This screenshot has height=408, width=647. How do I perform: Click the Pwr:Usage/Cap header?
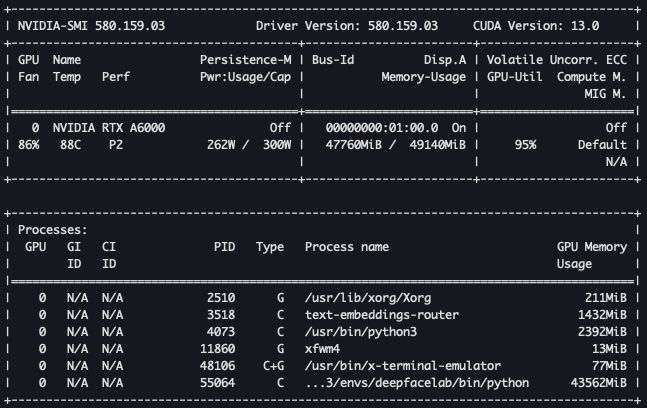point(246,77)
